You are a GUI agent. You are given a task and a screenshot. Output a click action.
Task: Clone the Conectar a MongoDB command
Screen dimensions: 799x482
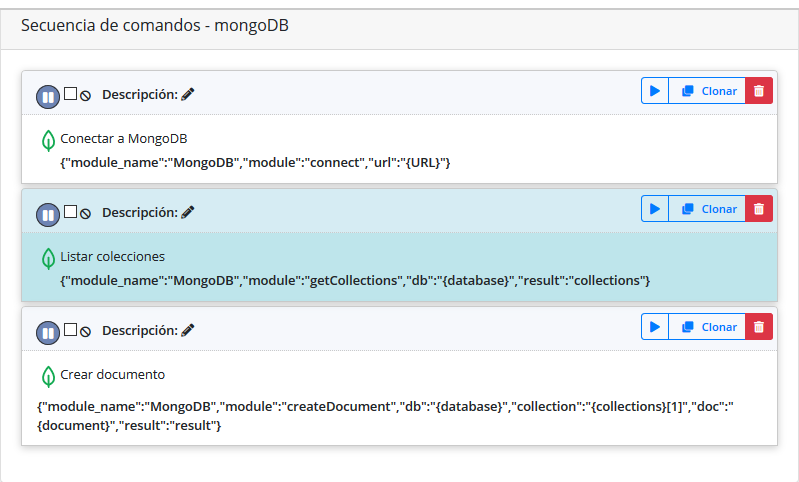tap(707, 91)
